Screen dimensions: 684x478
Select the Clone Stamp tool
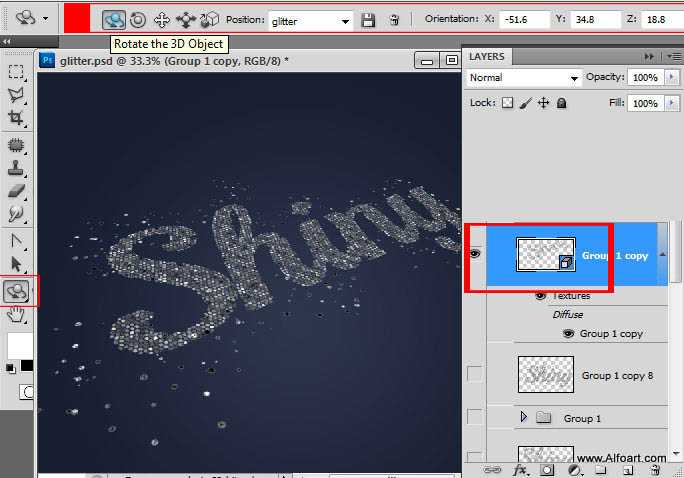16,168
